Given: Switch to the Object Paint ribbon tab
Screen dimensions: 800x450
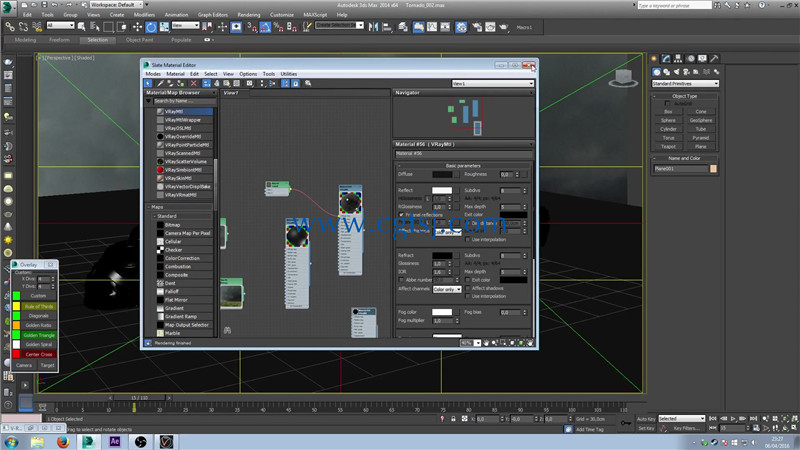Looking at the screenshot, I should tap(139, 40).
